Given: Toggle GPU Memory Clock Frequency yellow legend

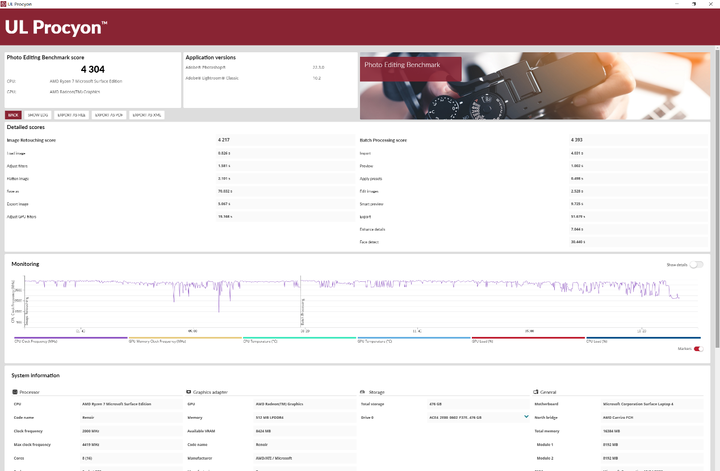Looking at the screenshot, I should point(185,338).
